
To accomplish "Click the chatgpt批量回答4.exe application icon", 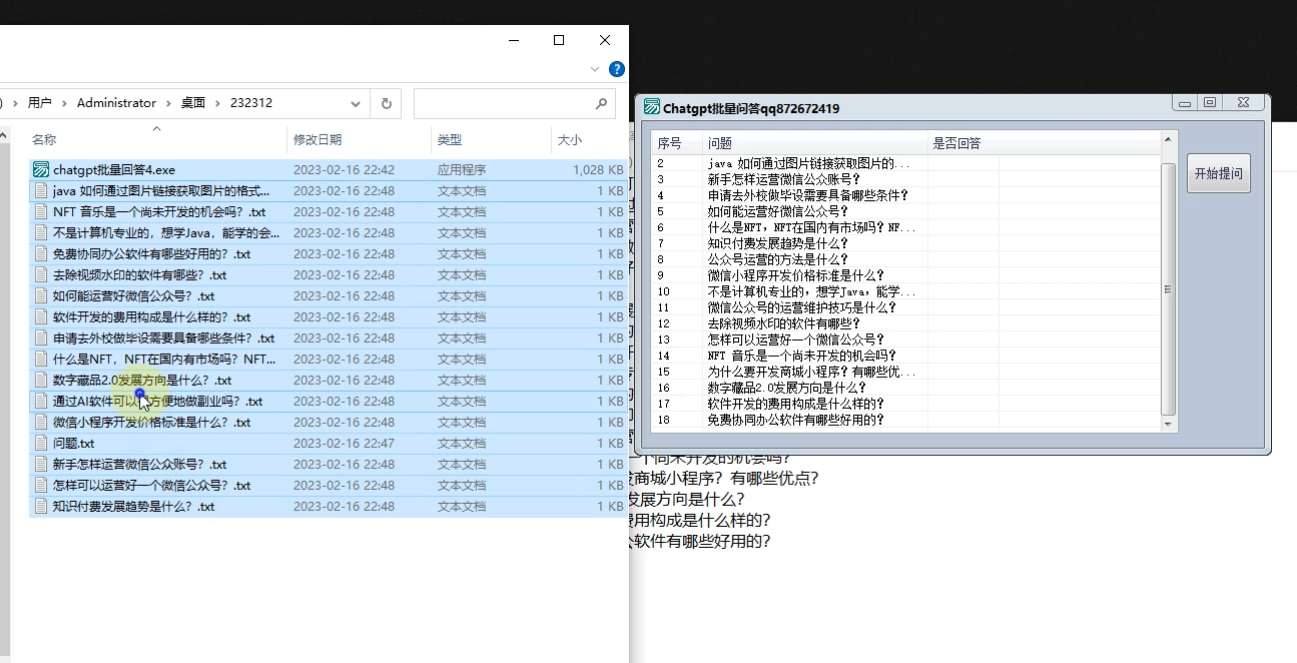I will pyautogui.click(x=41, y=170).
